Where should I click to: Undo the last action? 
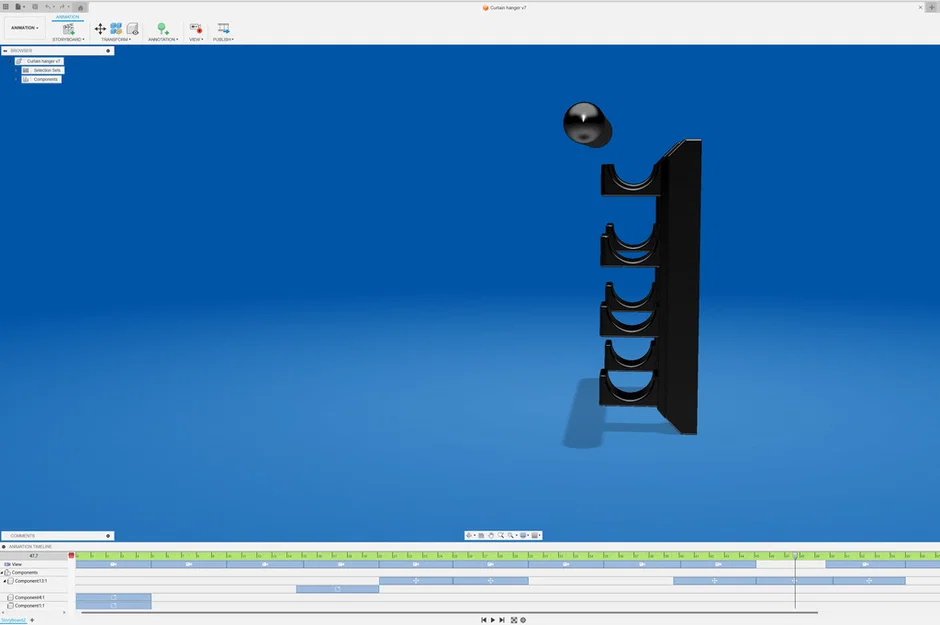tap(48, 7)
